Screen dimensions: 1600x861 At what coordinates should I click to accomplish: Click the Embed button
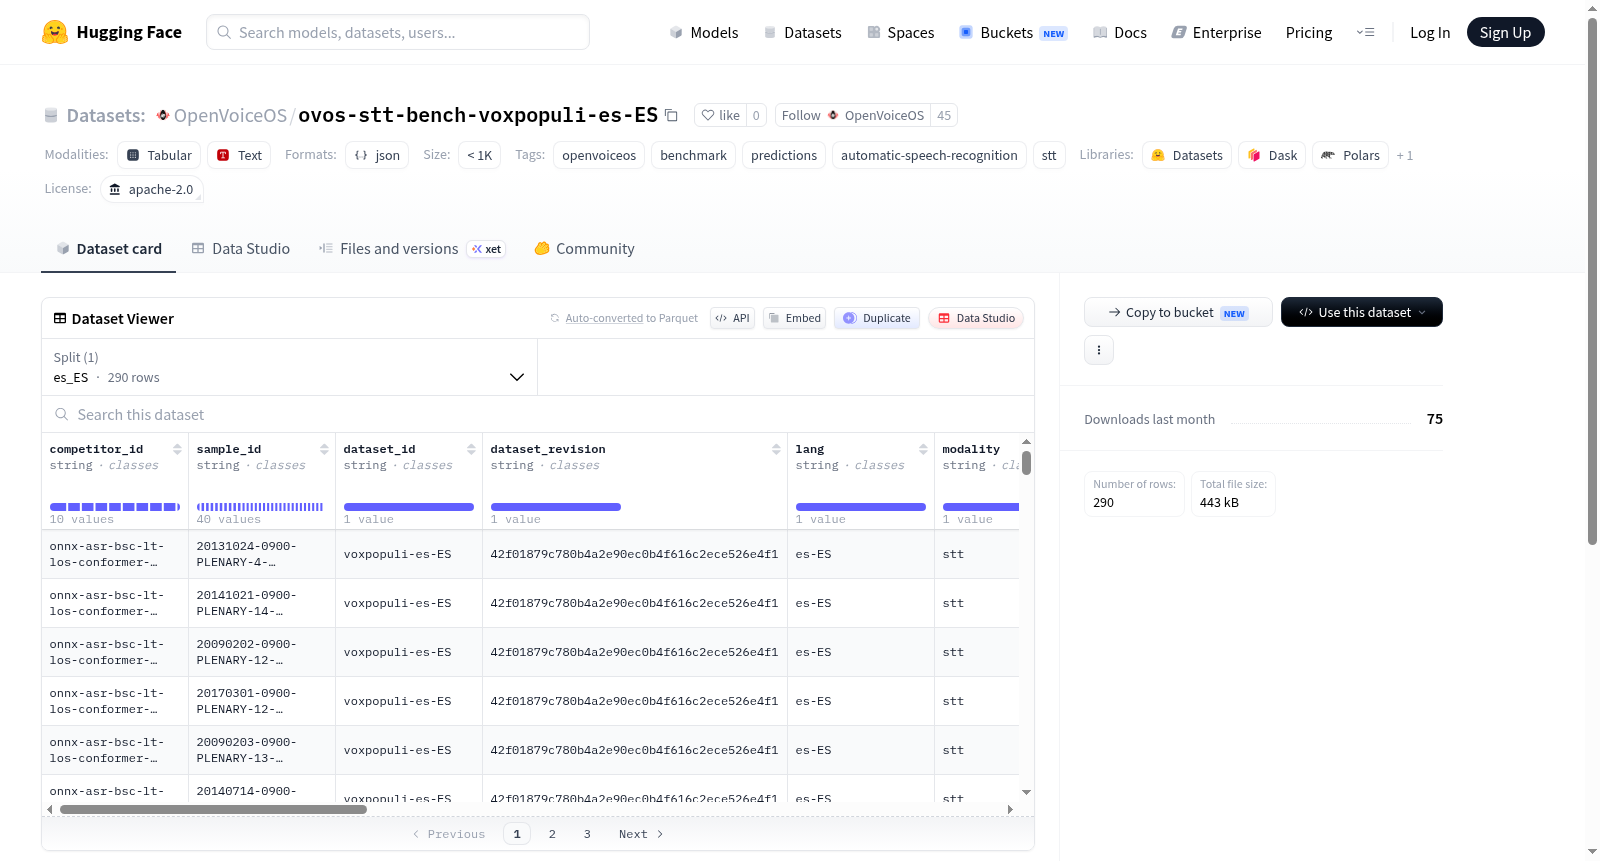tap(794, 318)
